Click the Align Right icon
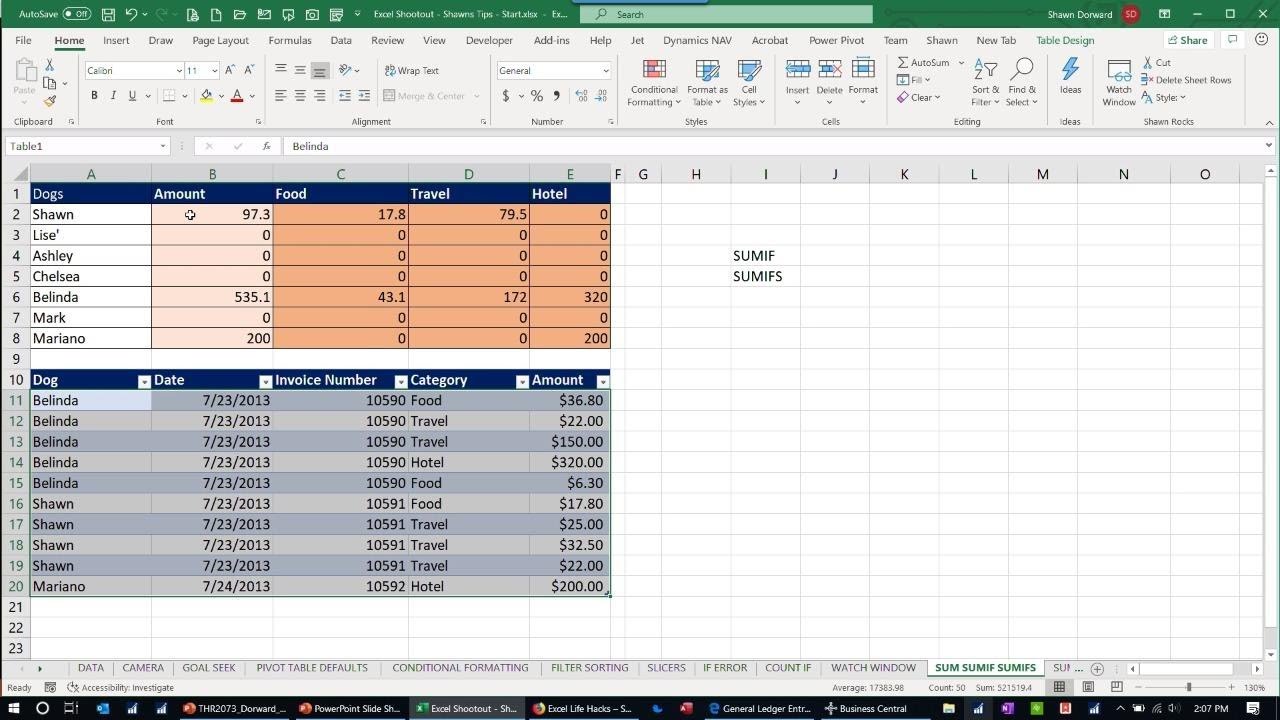Image resolution: width=1280 pixels, height=720 pixels. [319, 96]
